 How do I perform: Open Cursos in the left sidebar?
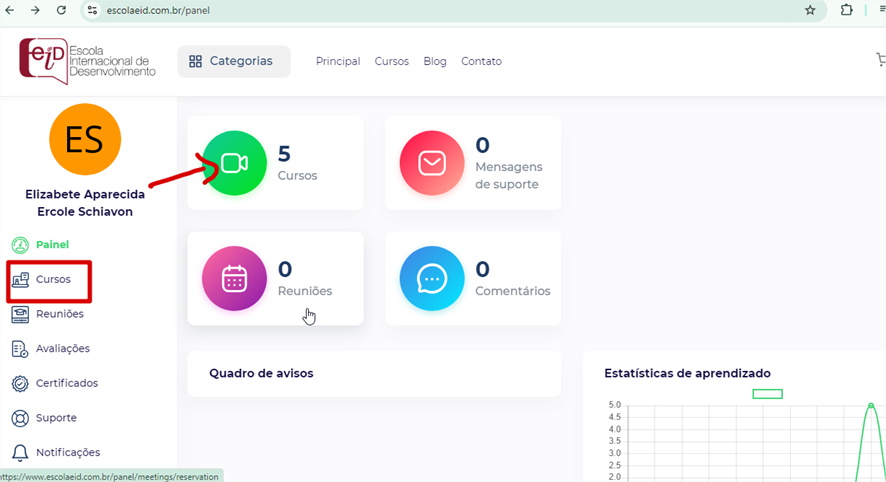point(53,280)
